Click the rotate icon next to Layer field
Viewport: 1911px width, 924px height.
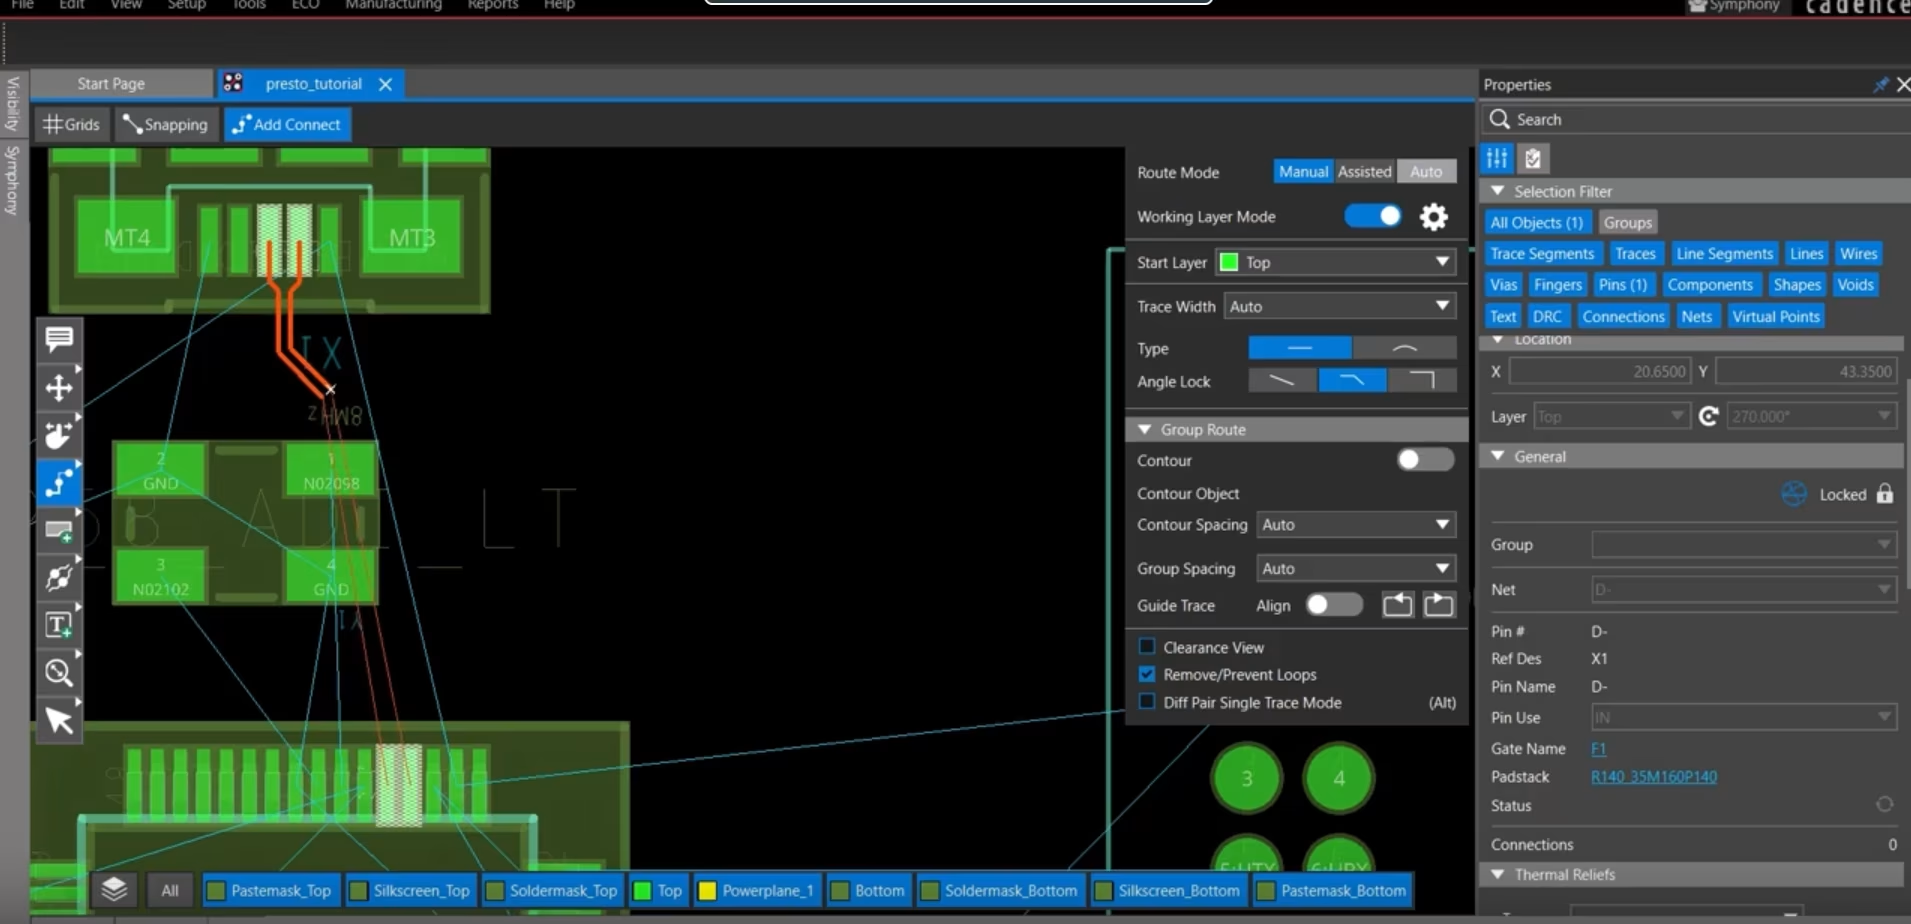(1708, 416)
